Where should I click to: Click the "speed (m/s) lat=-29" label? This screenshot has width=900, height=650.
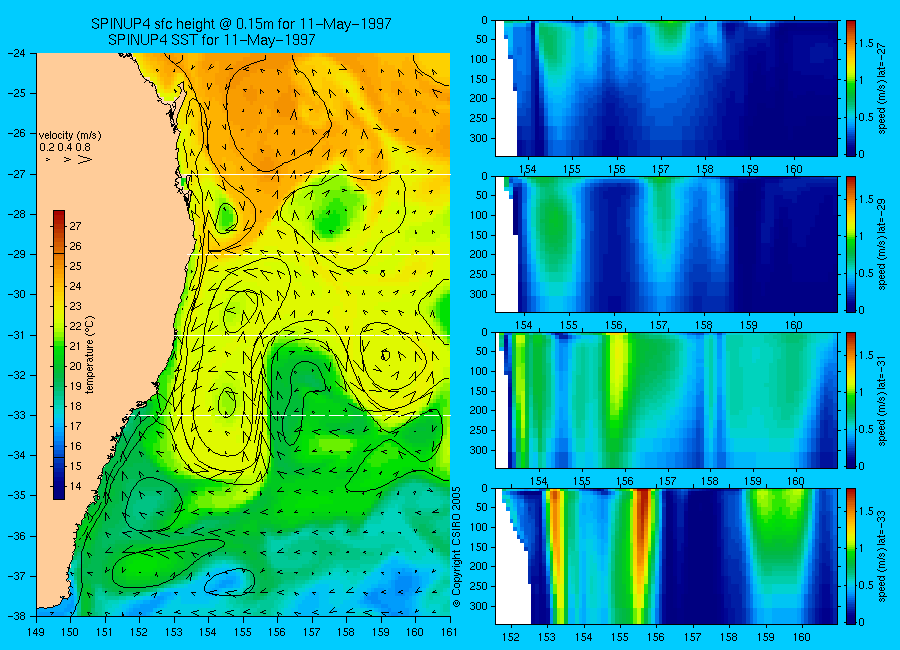[x=883, y=245]
